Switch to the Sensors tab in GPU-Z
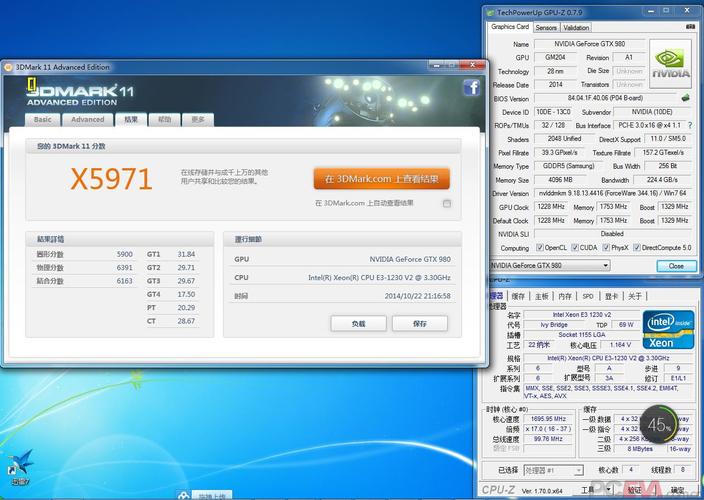The height and width of the screenshot is (500, 704). coord(546,28)
